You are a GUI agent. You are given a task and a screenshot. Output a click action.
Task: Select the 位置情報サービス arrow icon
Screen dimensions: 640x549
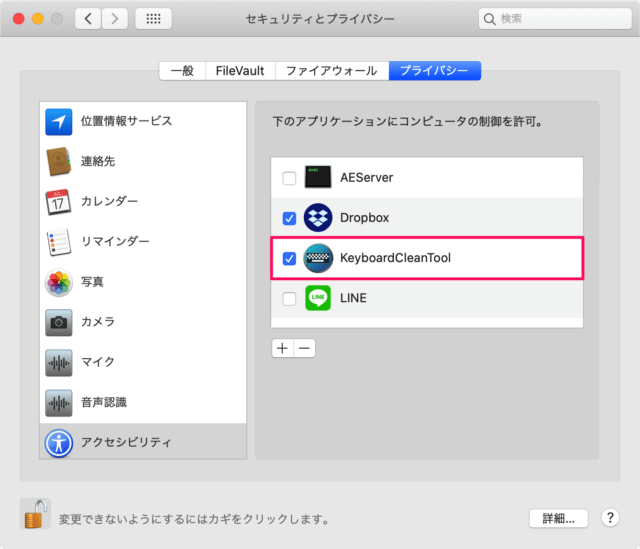pyautogui.click(x=59, y=122)
